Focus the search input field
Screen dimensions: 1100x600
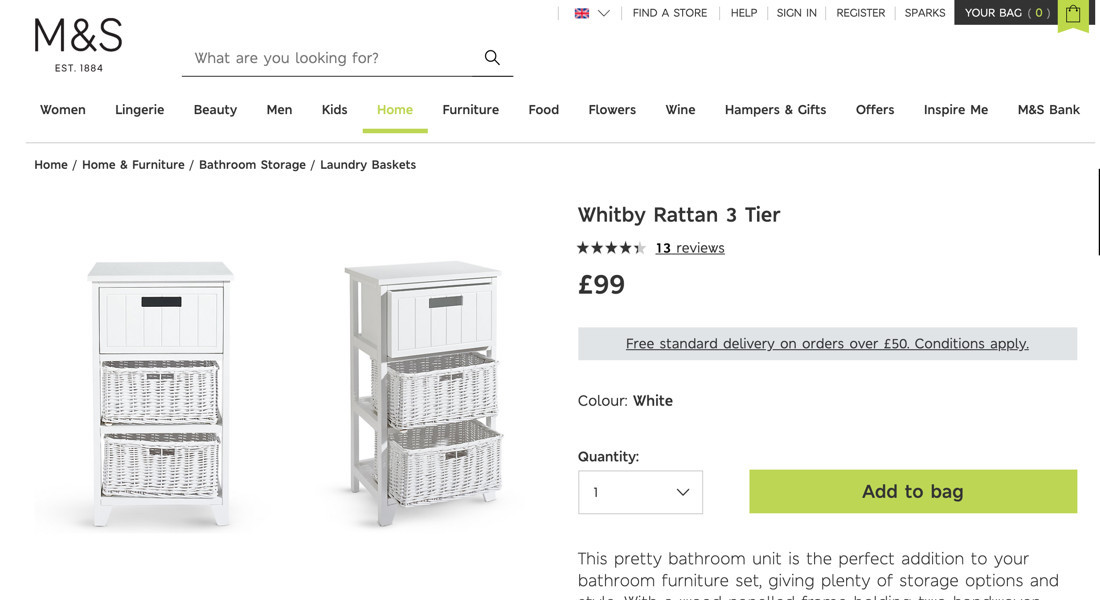coord(330,58)
